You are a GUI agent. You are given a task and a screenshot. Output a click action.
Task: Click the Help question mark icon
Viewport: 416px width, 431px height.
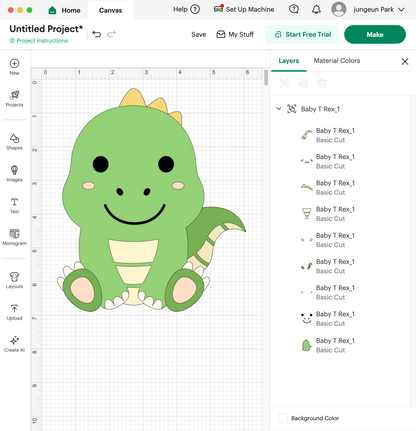click(x=195, y=9)
